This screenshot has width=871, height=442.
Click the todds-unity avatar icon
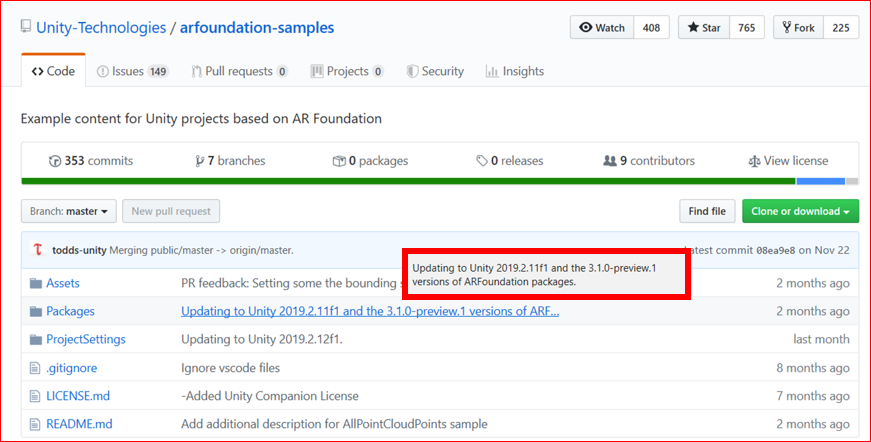click(x=38, y=249)
